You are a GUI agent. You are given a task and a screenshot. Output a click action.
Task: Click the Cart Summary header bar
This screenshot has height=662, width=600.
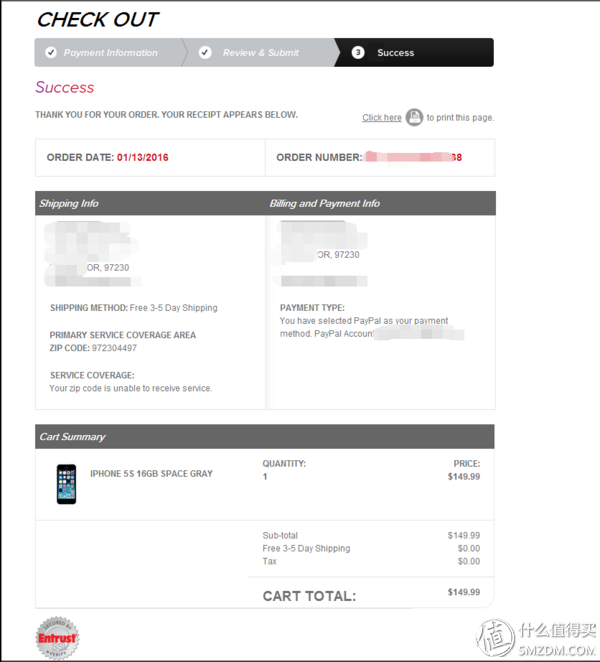[265, 437]
